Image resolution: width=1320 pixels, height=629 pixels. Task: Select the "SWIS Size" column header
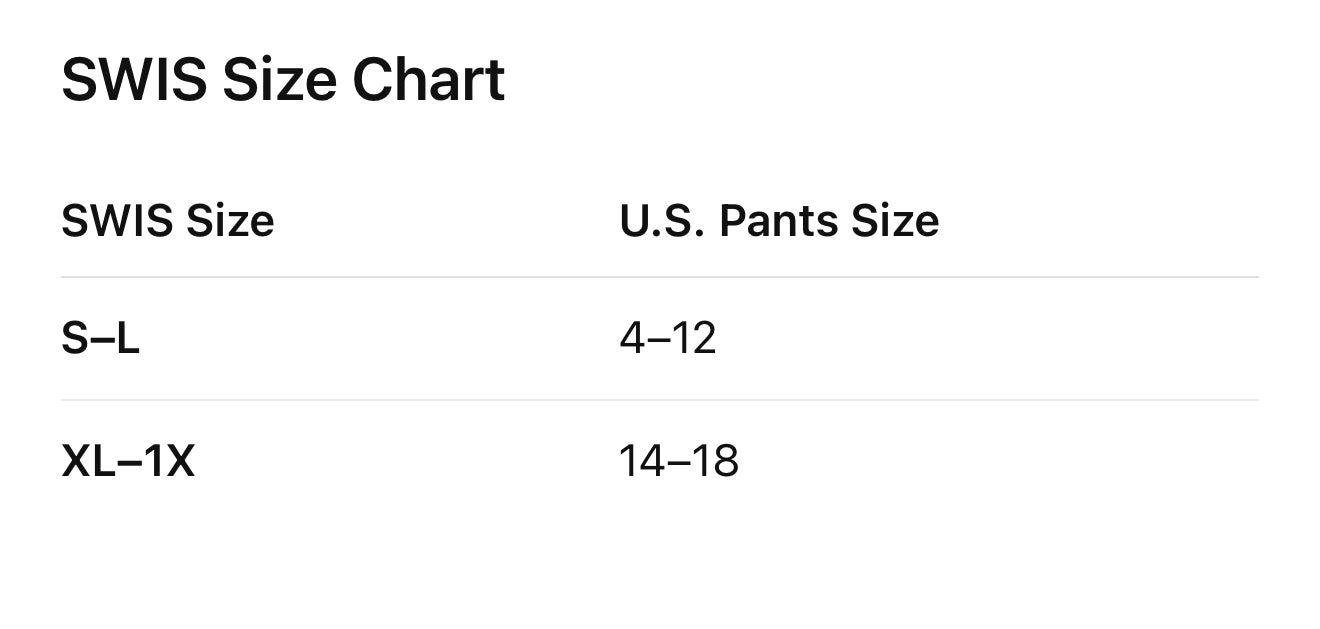pos(167,220)
